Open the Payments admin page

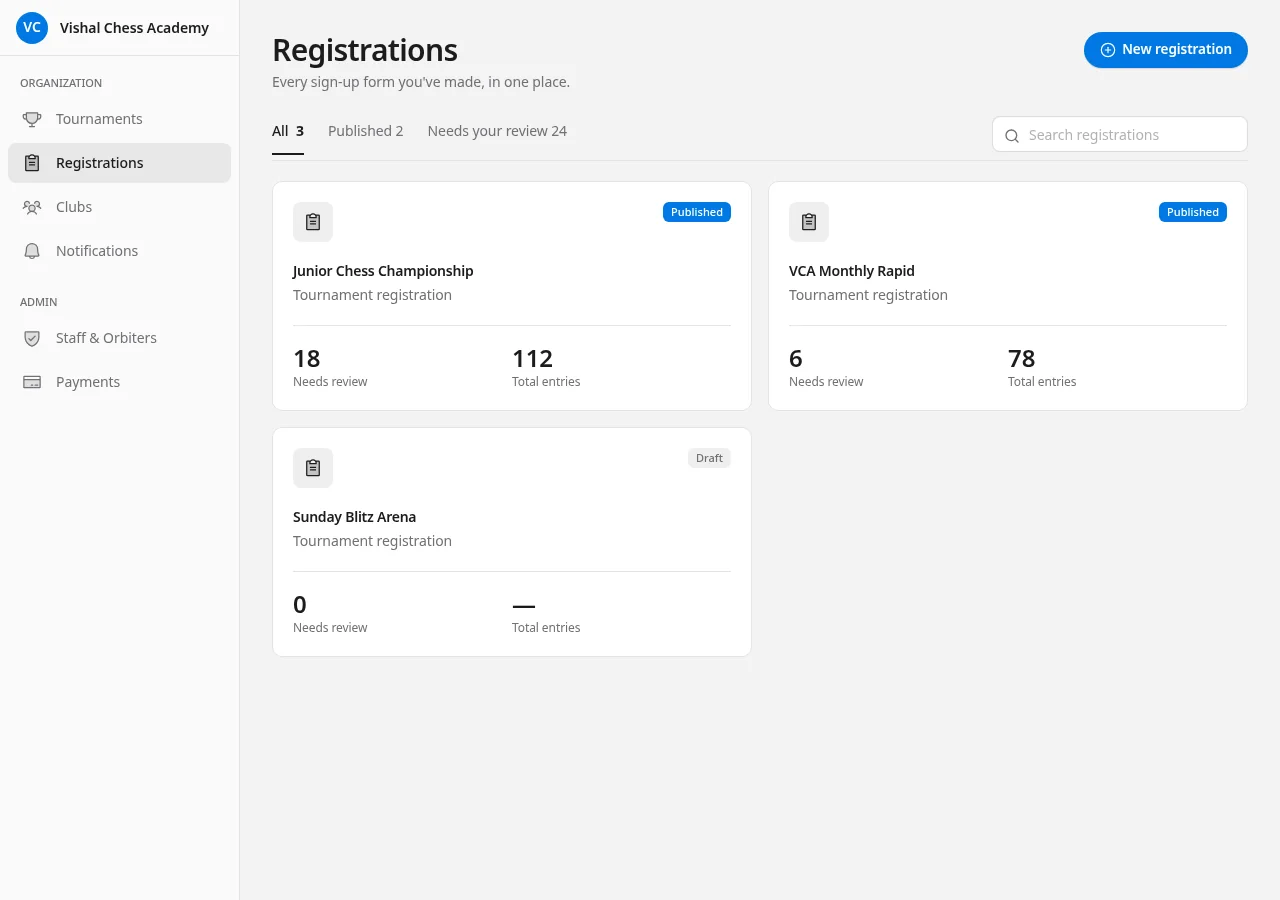click(120, 382)
